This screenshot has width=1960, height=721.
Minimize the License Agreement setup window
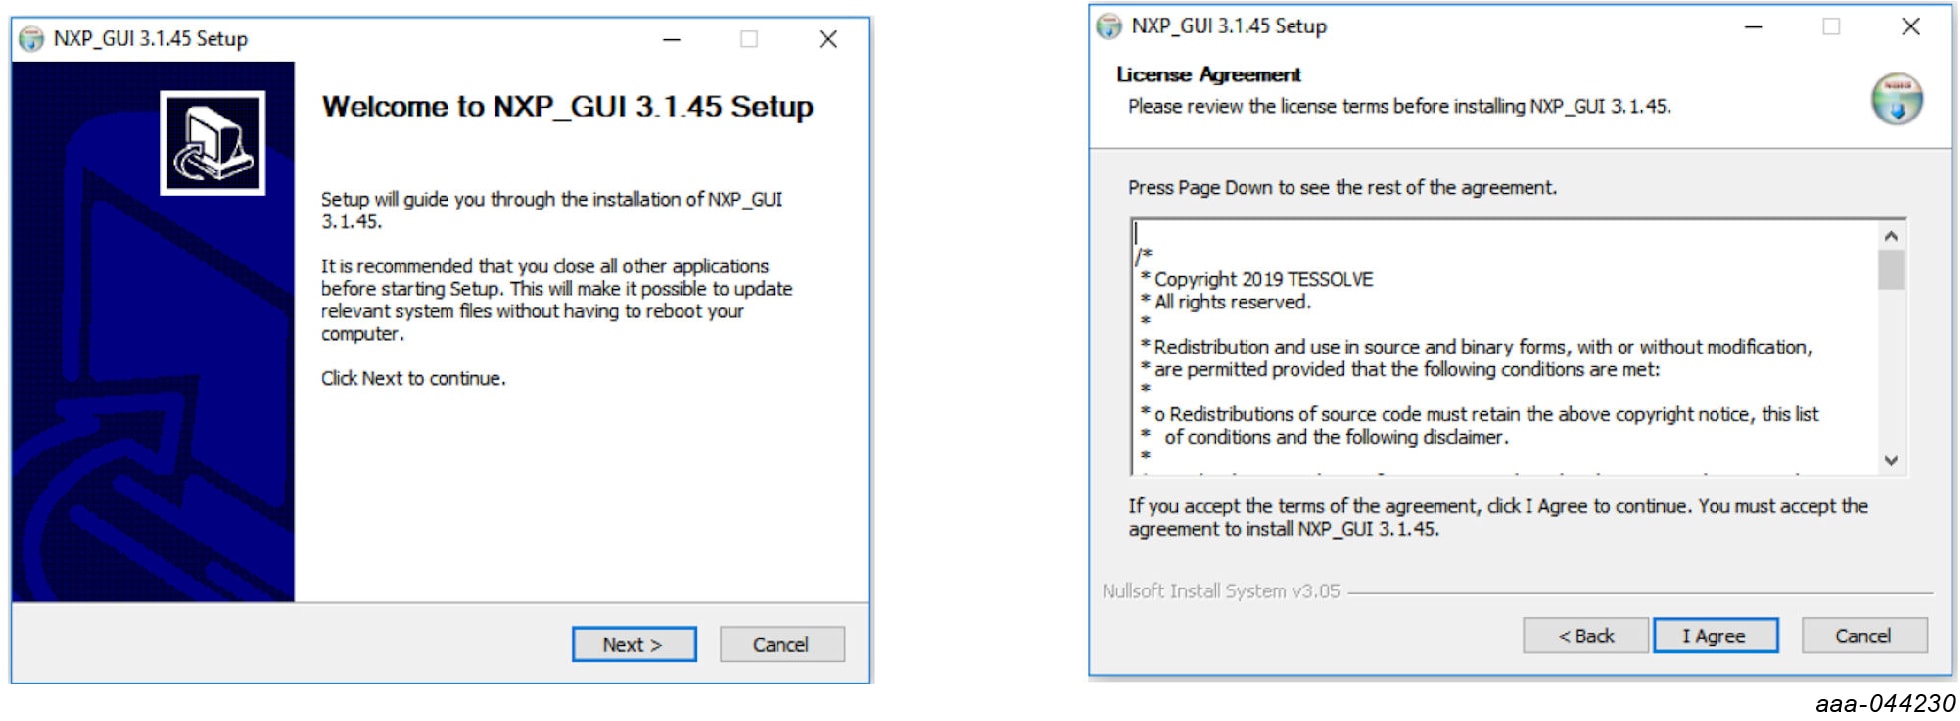coord(1753,27)
